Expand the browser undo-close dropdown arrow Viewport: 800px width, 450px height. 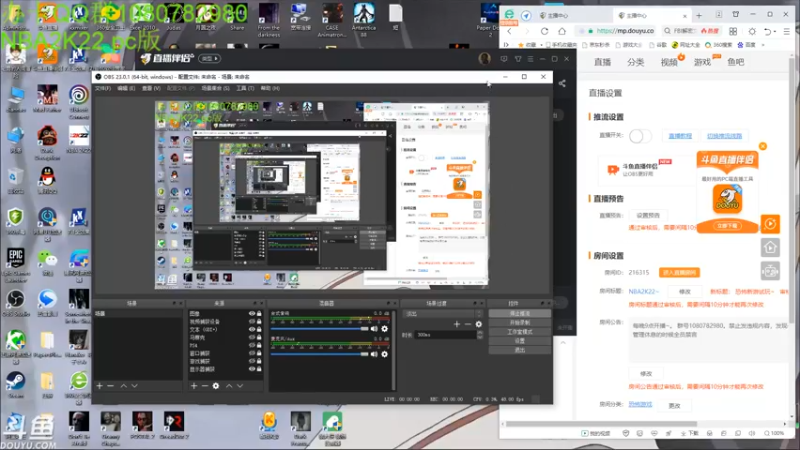coord(775,32)
